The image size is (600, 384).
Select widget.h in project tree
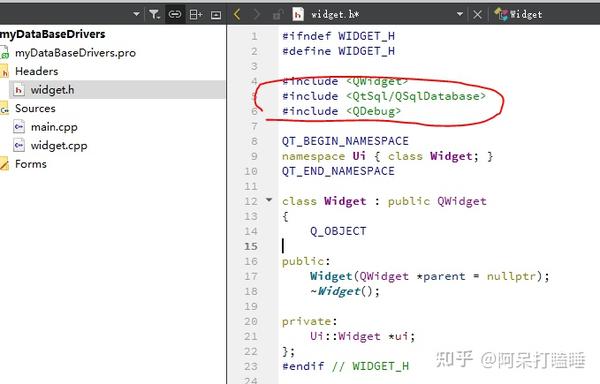52,90
